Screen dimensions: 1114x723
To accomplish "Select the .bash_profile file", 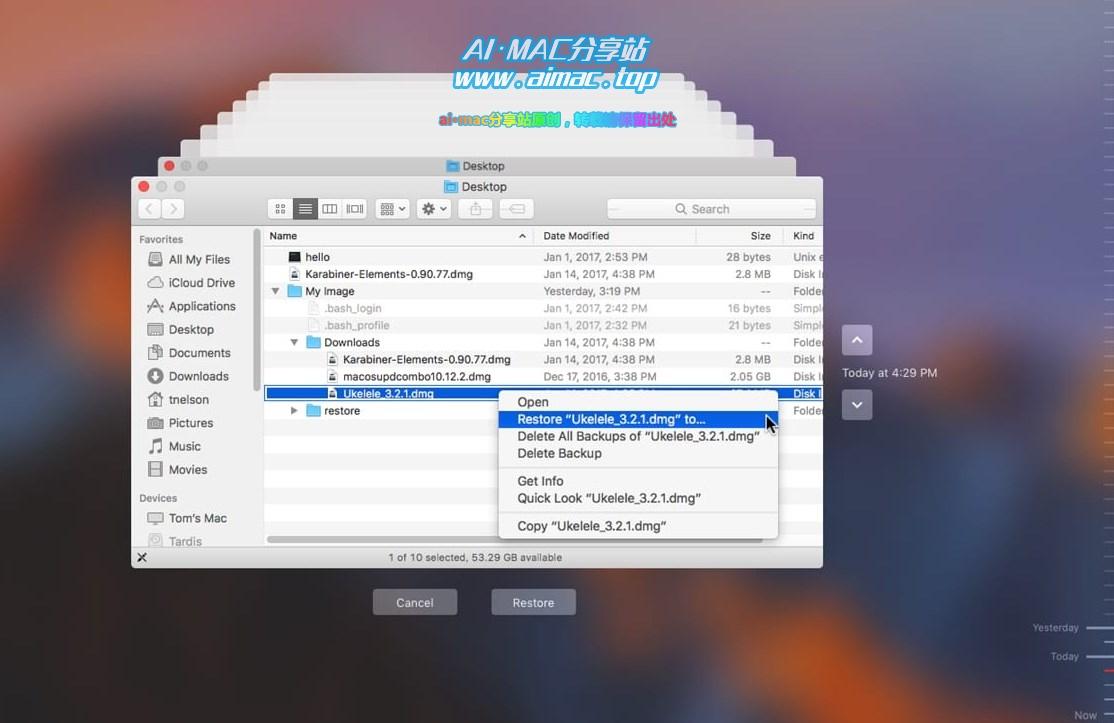I will 544,325.
